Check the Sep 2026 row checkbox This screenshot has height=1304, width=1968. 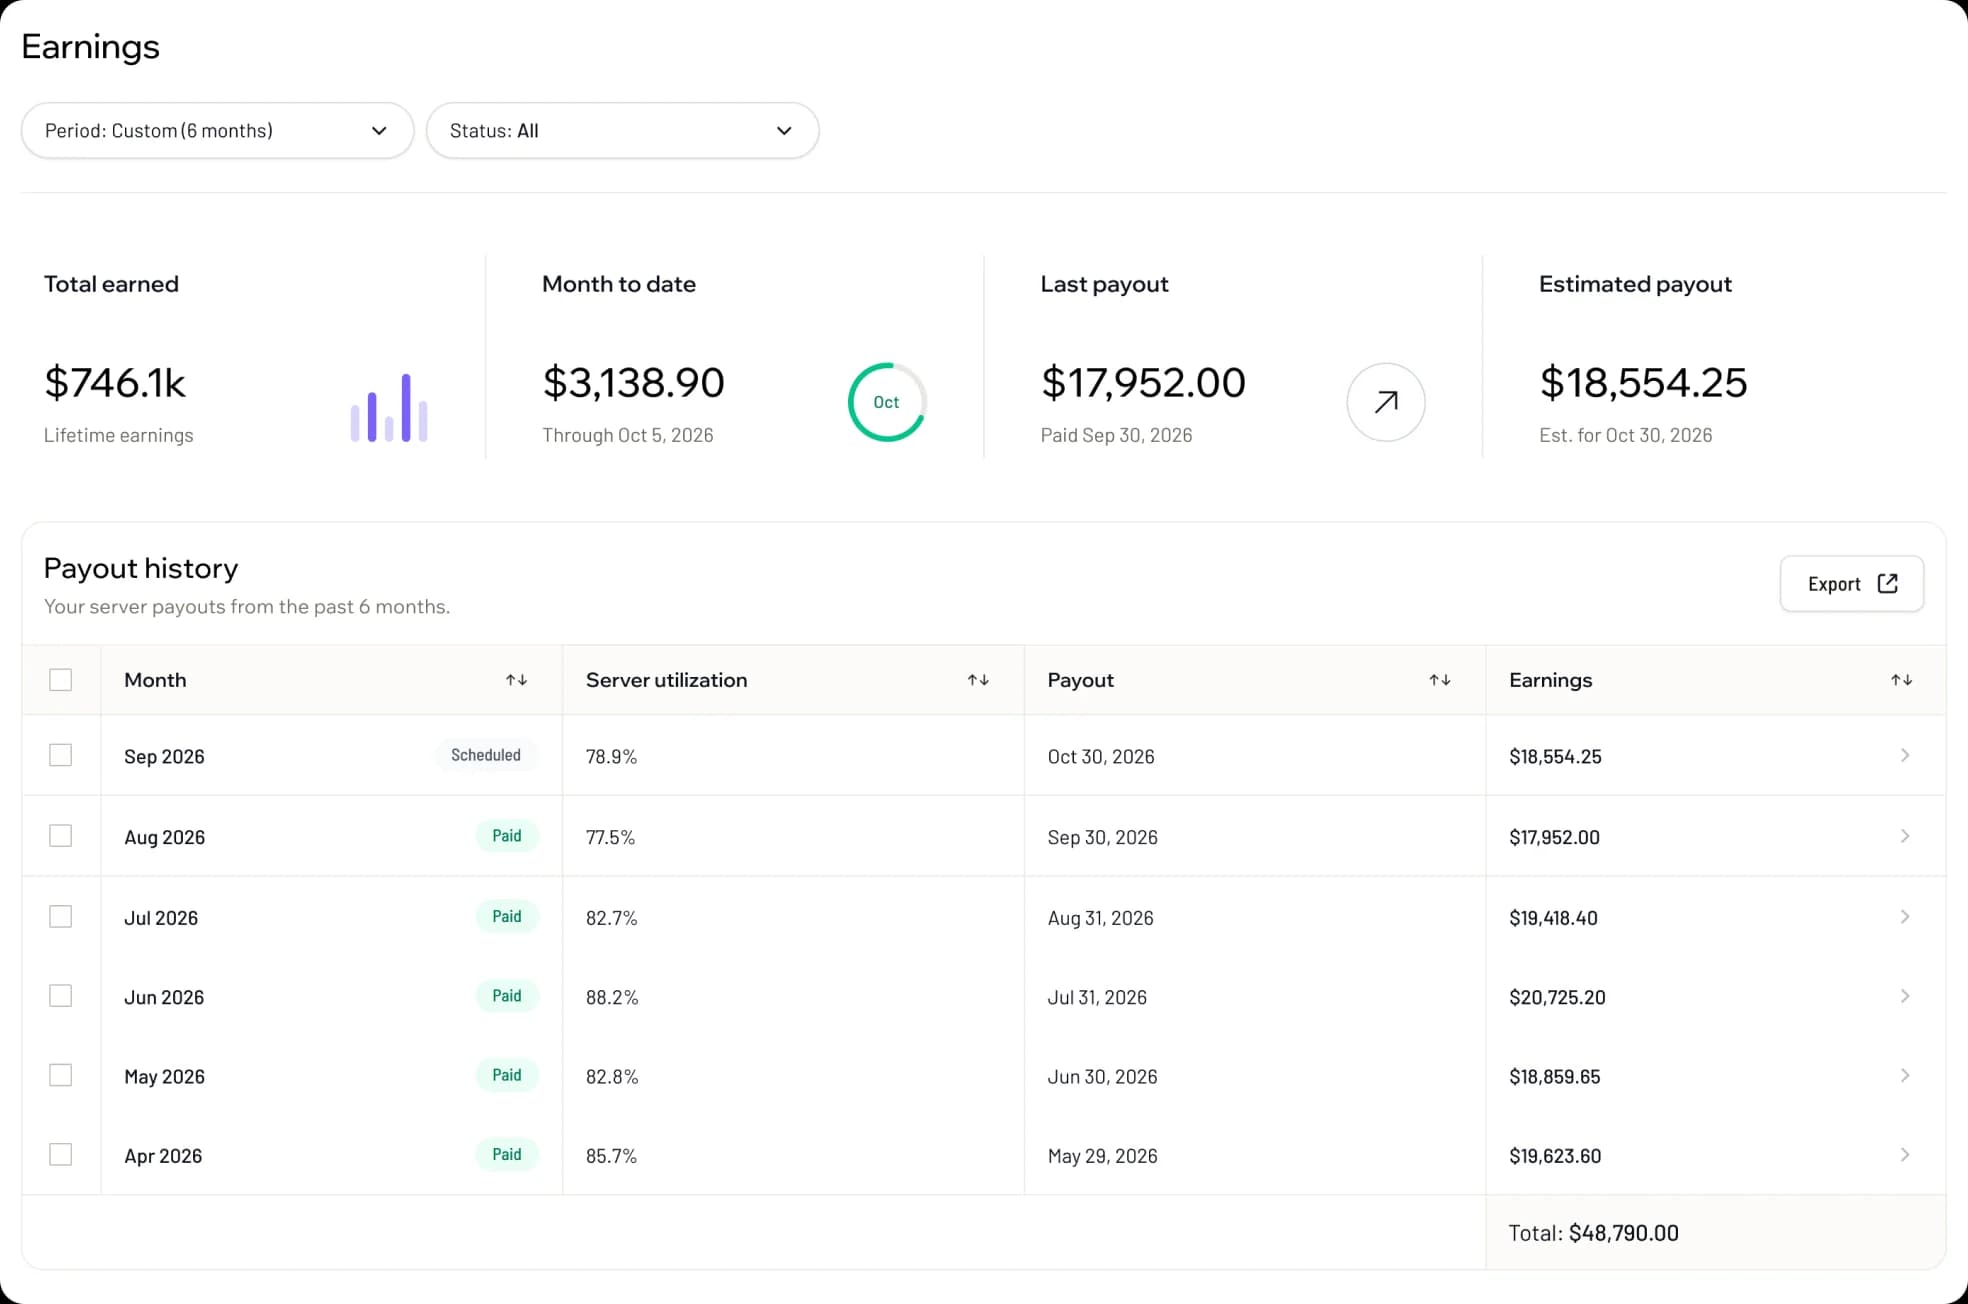(x=61, y=755)
